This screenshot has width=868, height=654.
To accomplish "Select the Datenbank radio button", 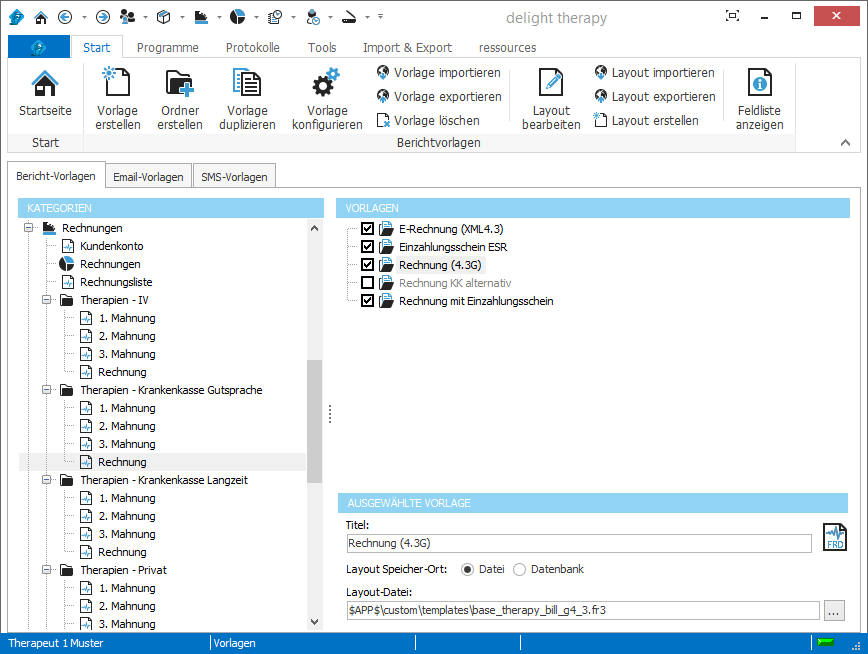I will tap(519, 569).
